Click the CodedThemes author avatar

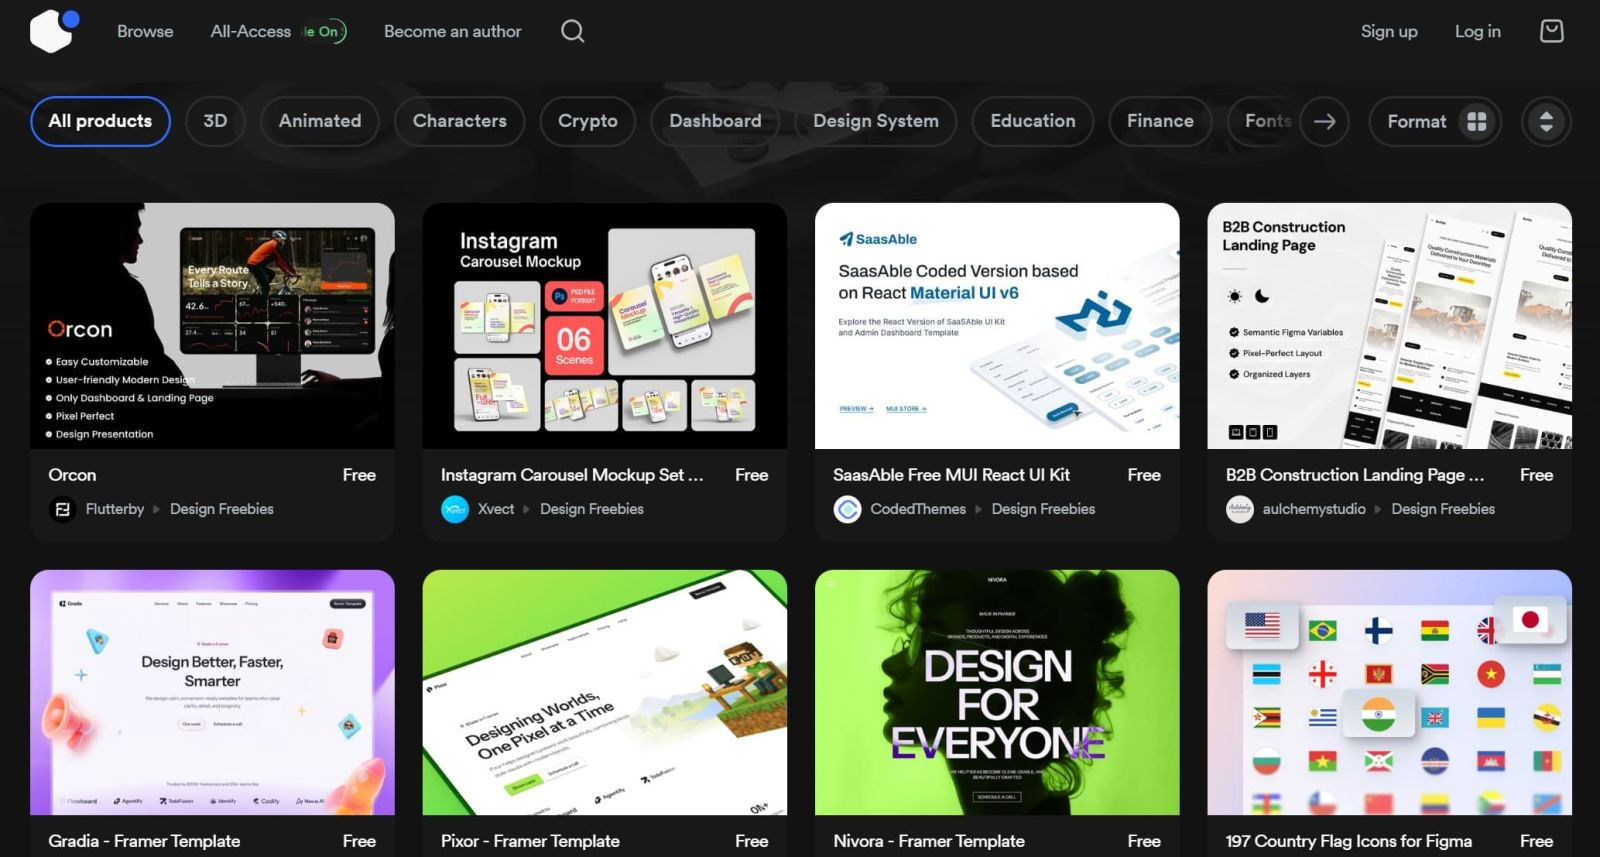click(x=847, y=509)
